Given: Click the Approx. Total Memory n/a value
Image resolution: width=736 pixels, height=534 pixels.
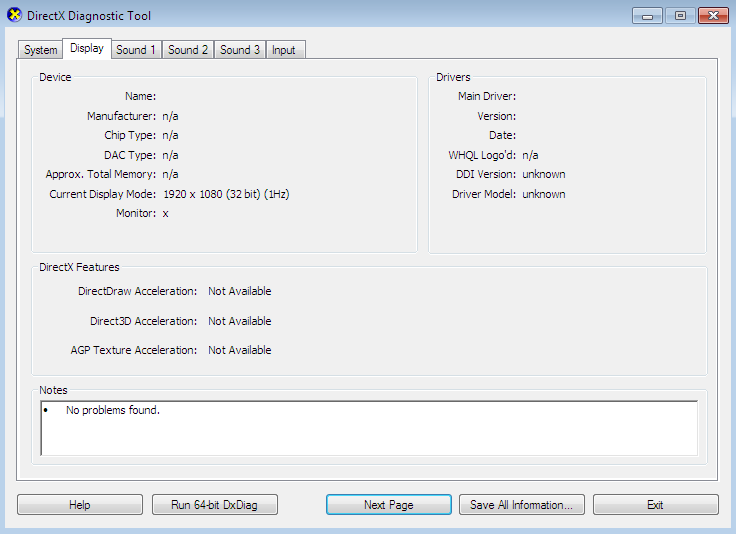Looking at the screenshot, I should tap(170, 175).
